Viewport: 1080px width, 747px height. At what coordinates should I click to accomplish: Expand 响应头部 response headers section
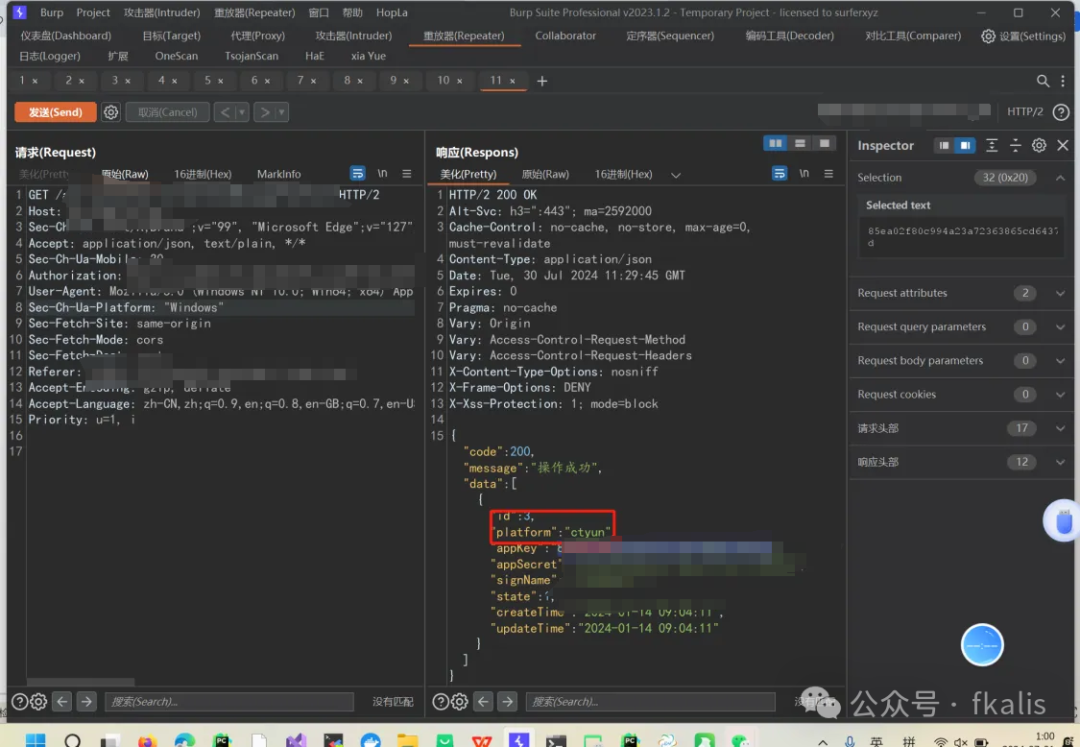click(1060, 462)
